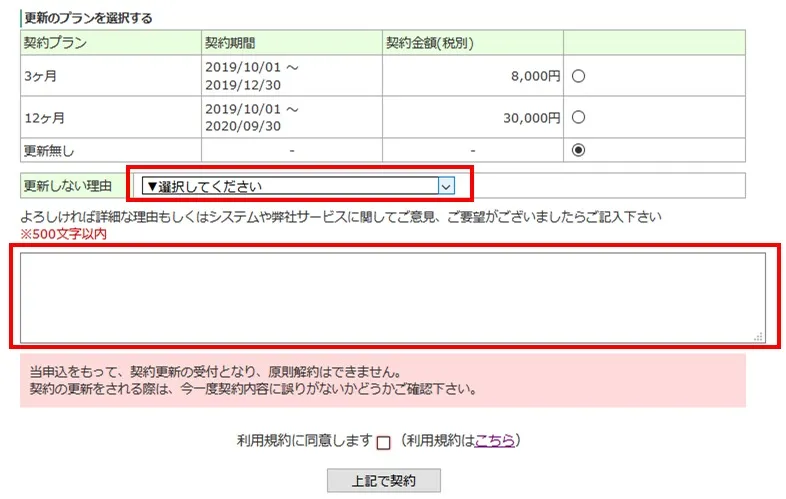786x499 pixels.
Task: Click the text area resize handle
Action: (759, 337)
